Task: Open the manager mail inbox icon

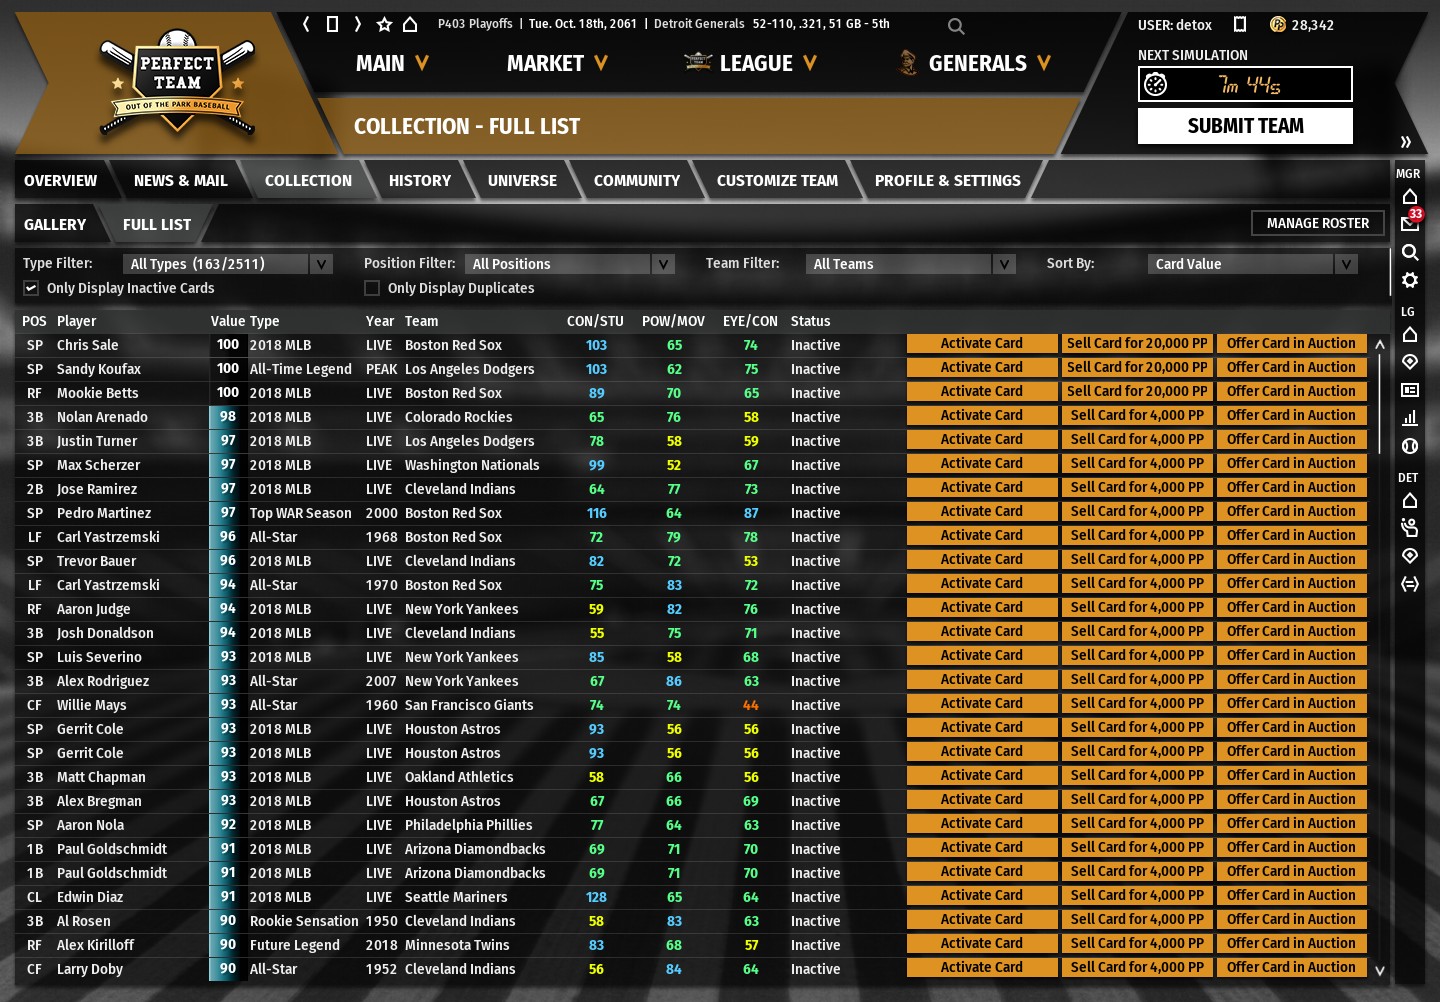Action: pos(1409,224)
